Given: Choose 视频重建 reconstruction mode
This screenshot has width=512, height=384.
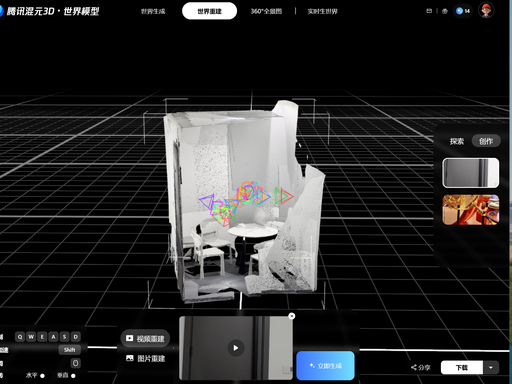Looking at the screenshot, I should pos(145,339).
